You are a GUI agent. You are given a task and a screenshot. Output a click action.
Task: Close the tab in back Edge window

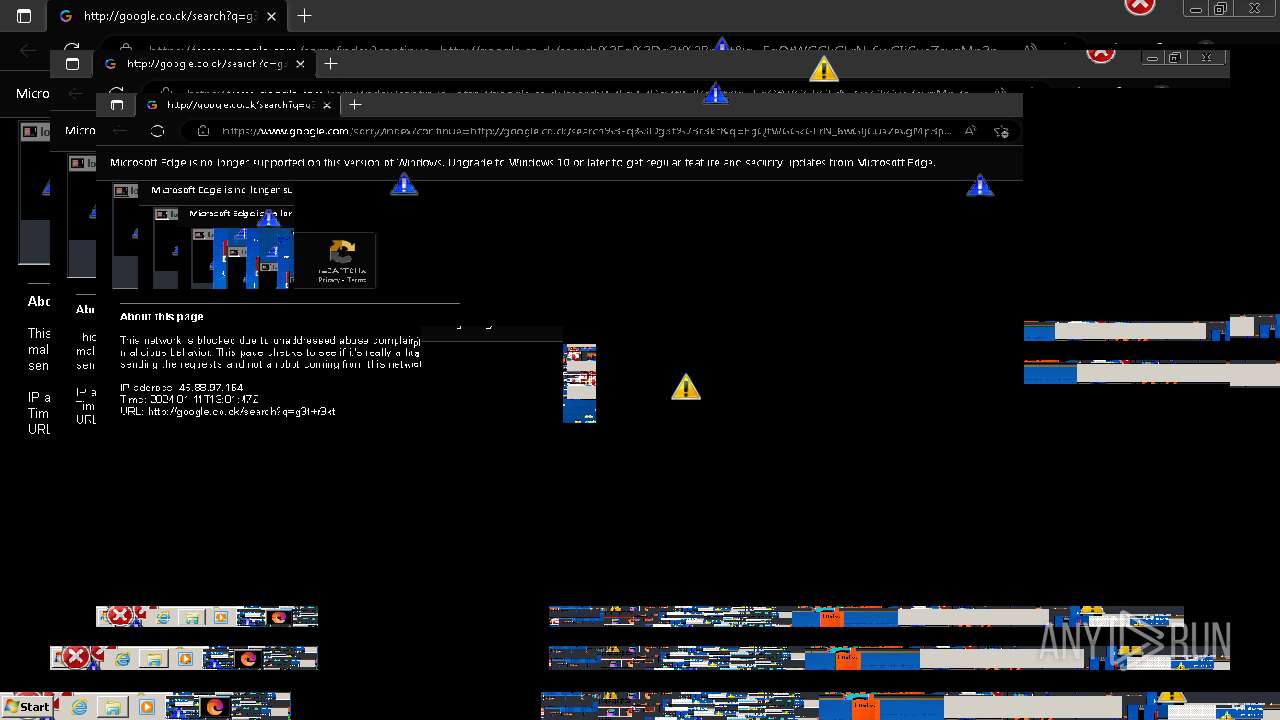point(272,16)
